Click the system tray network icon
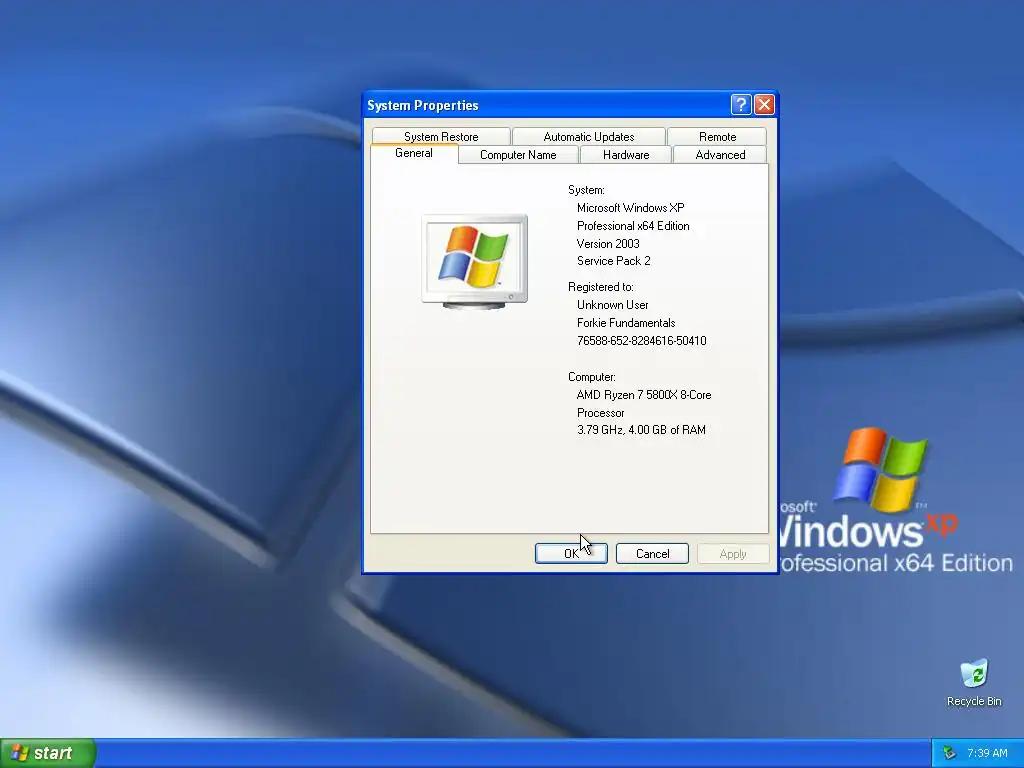 (x=950, y=753)
